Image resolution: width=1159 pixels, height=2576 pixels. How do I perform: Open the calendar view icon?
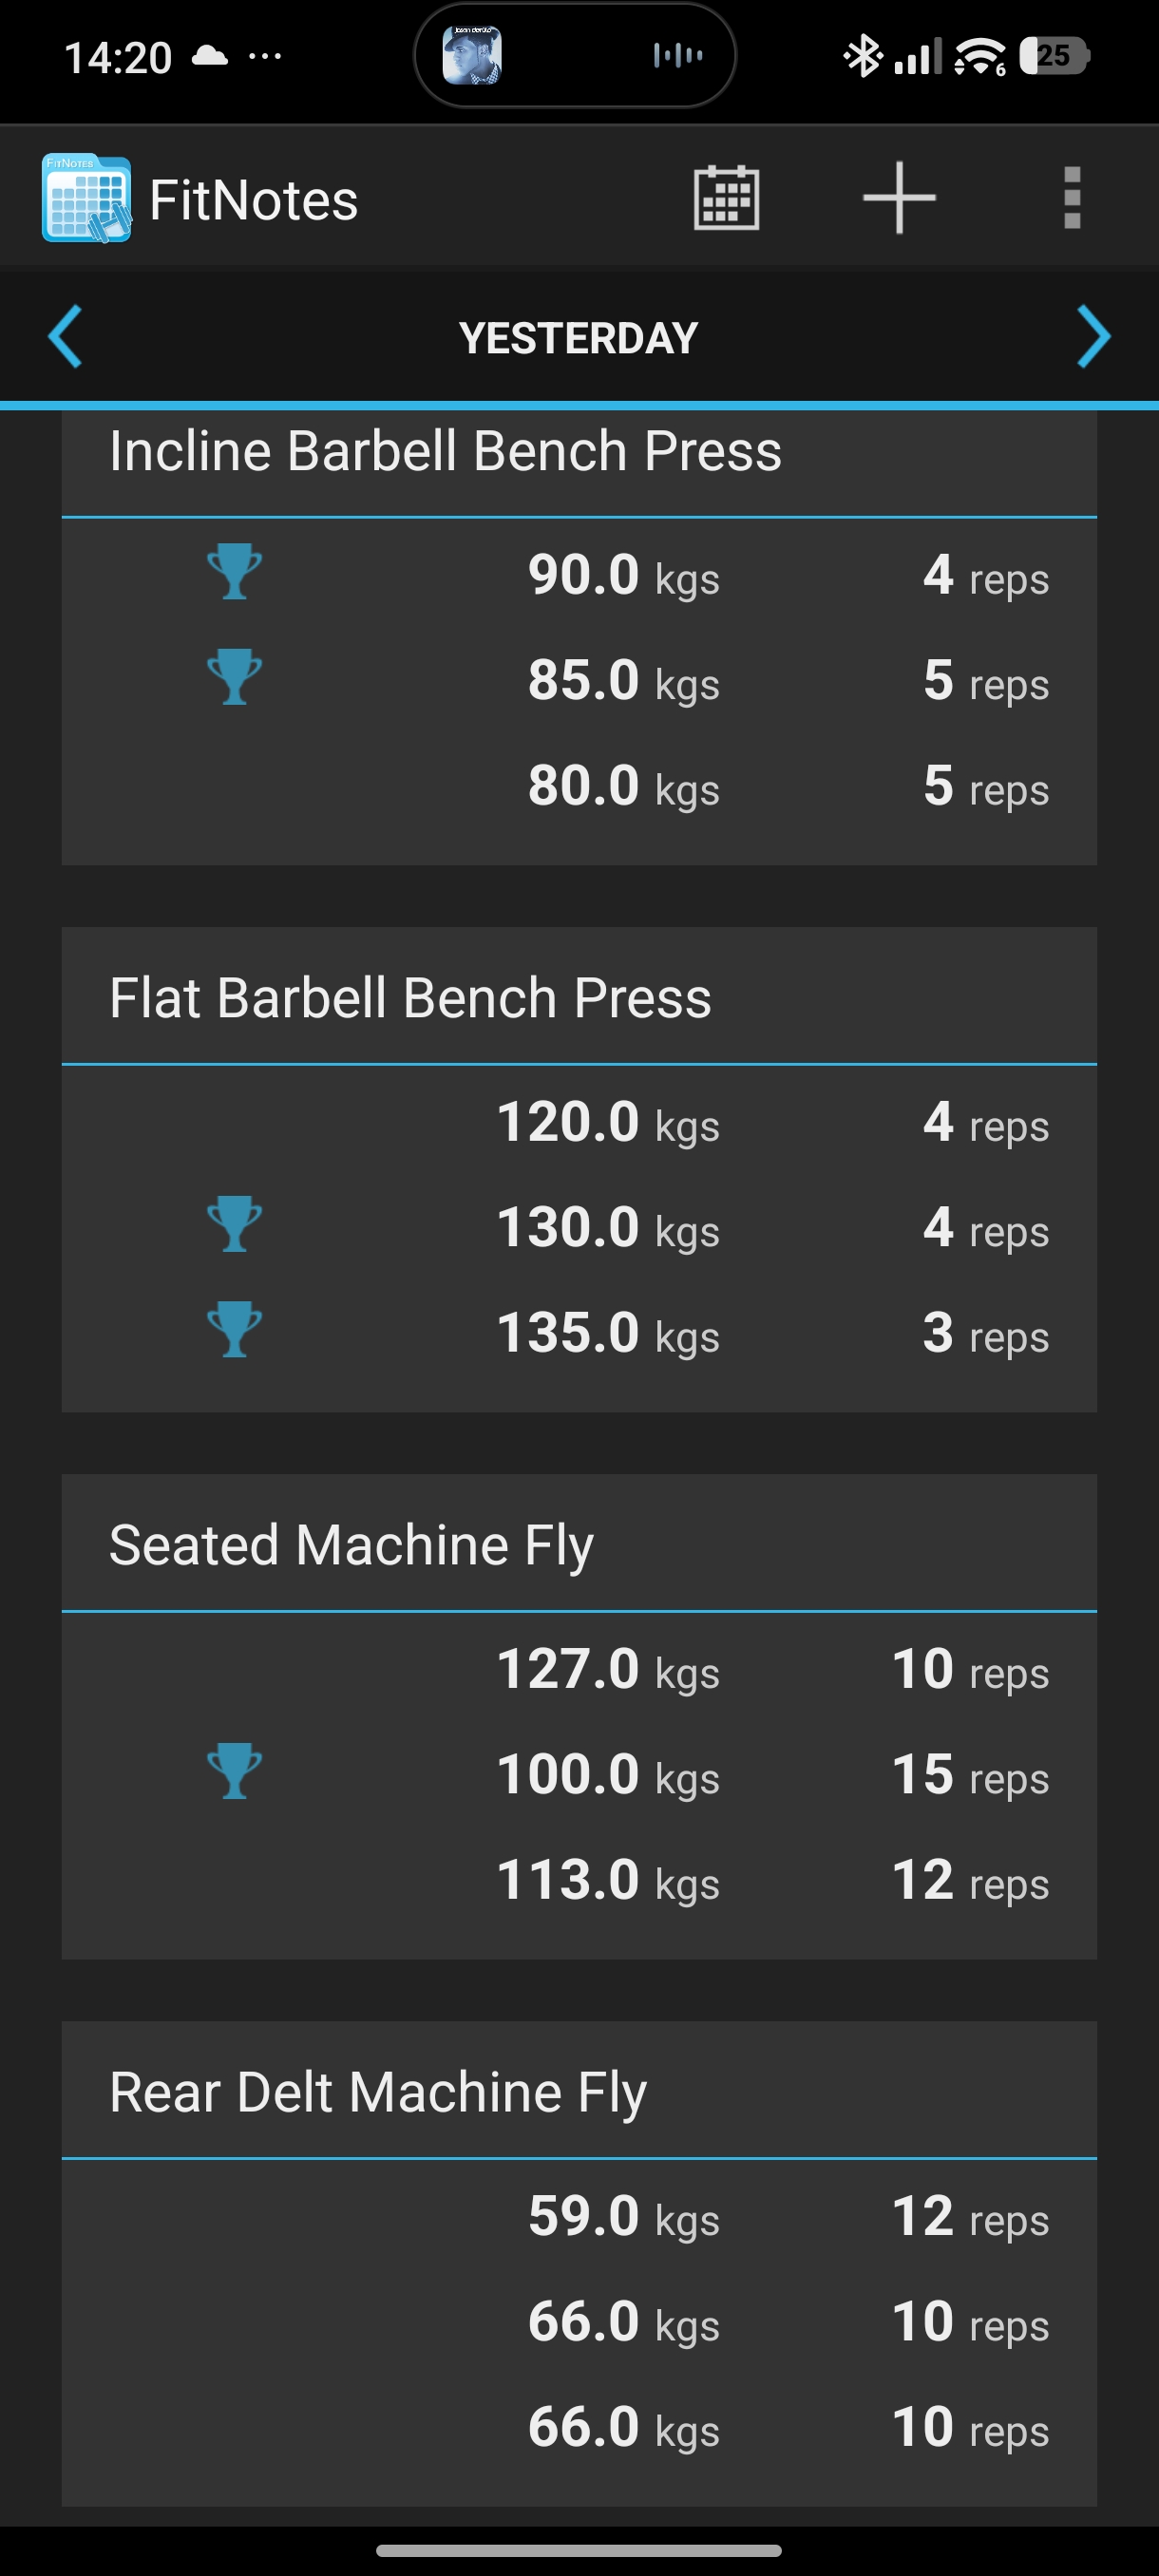(x=726, y=198)
